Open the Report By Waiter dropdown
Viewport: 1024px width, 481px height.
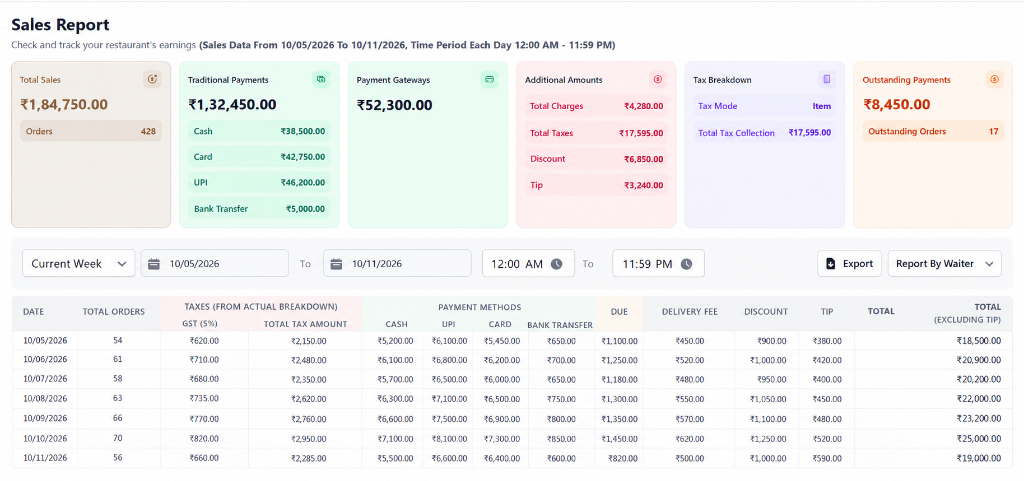[x=944, y=264]
